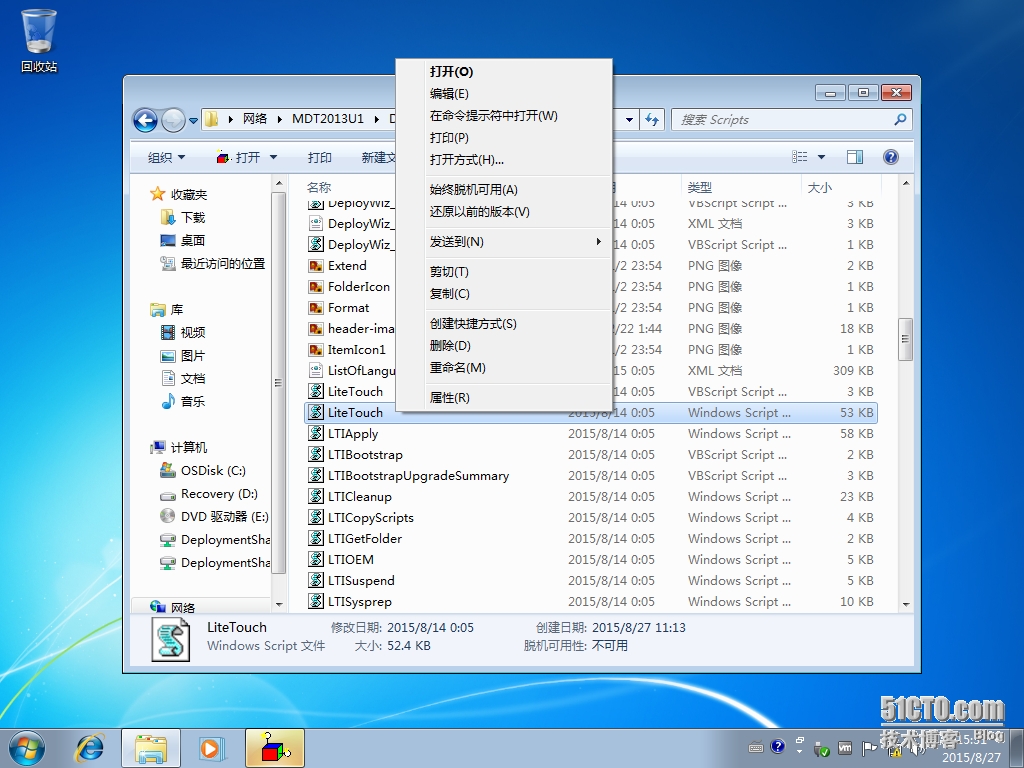The width and height of the screenshot is (1024, 768).
Task: Choose 始终脱机可用(A) menu item
Action: coord(504,190)
